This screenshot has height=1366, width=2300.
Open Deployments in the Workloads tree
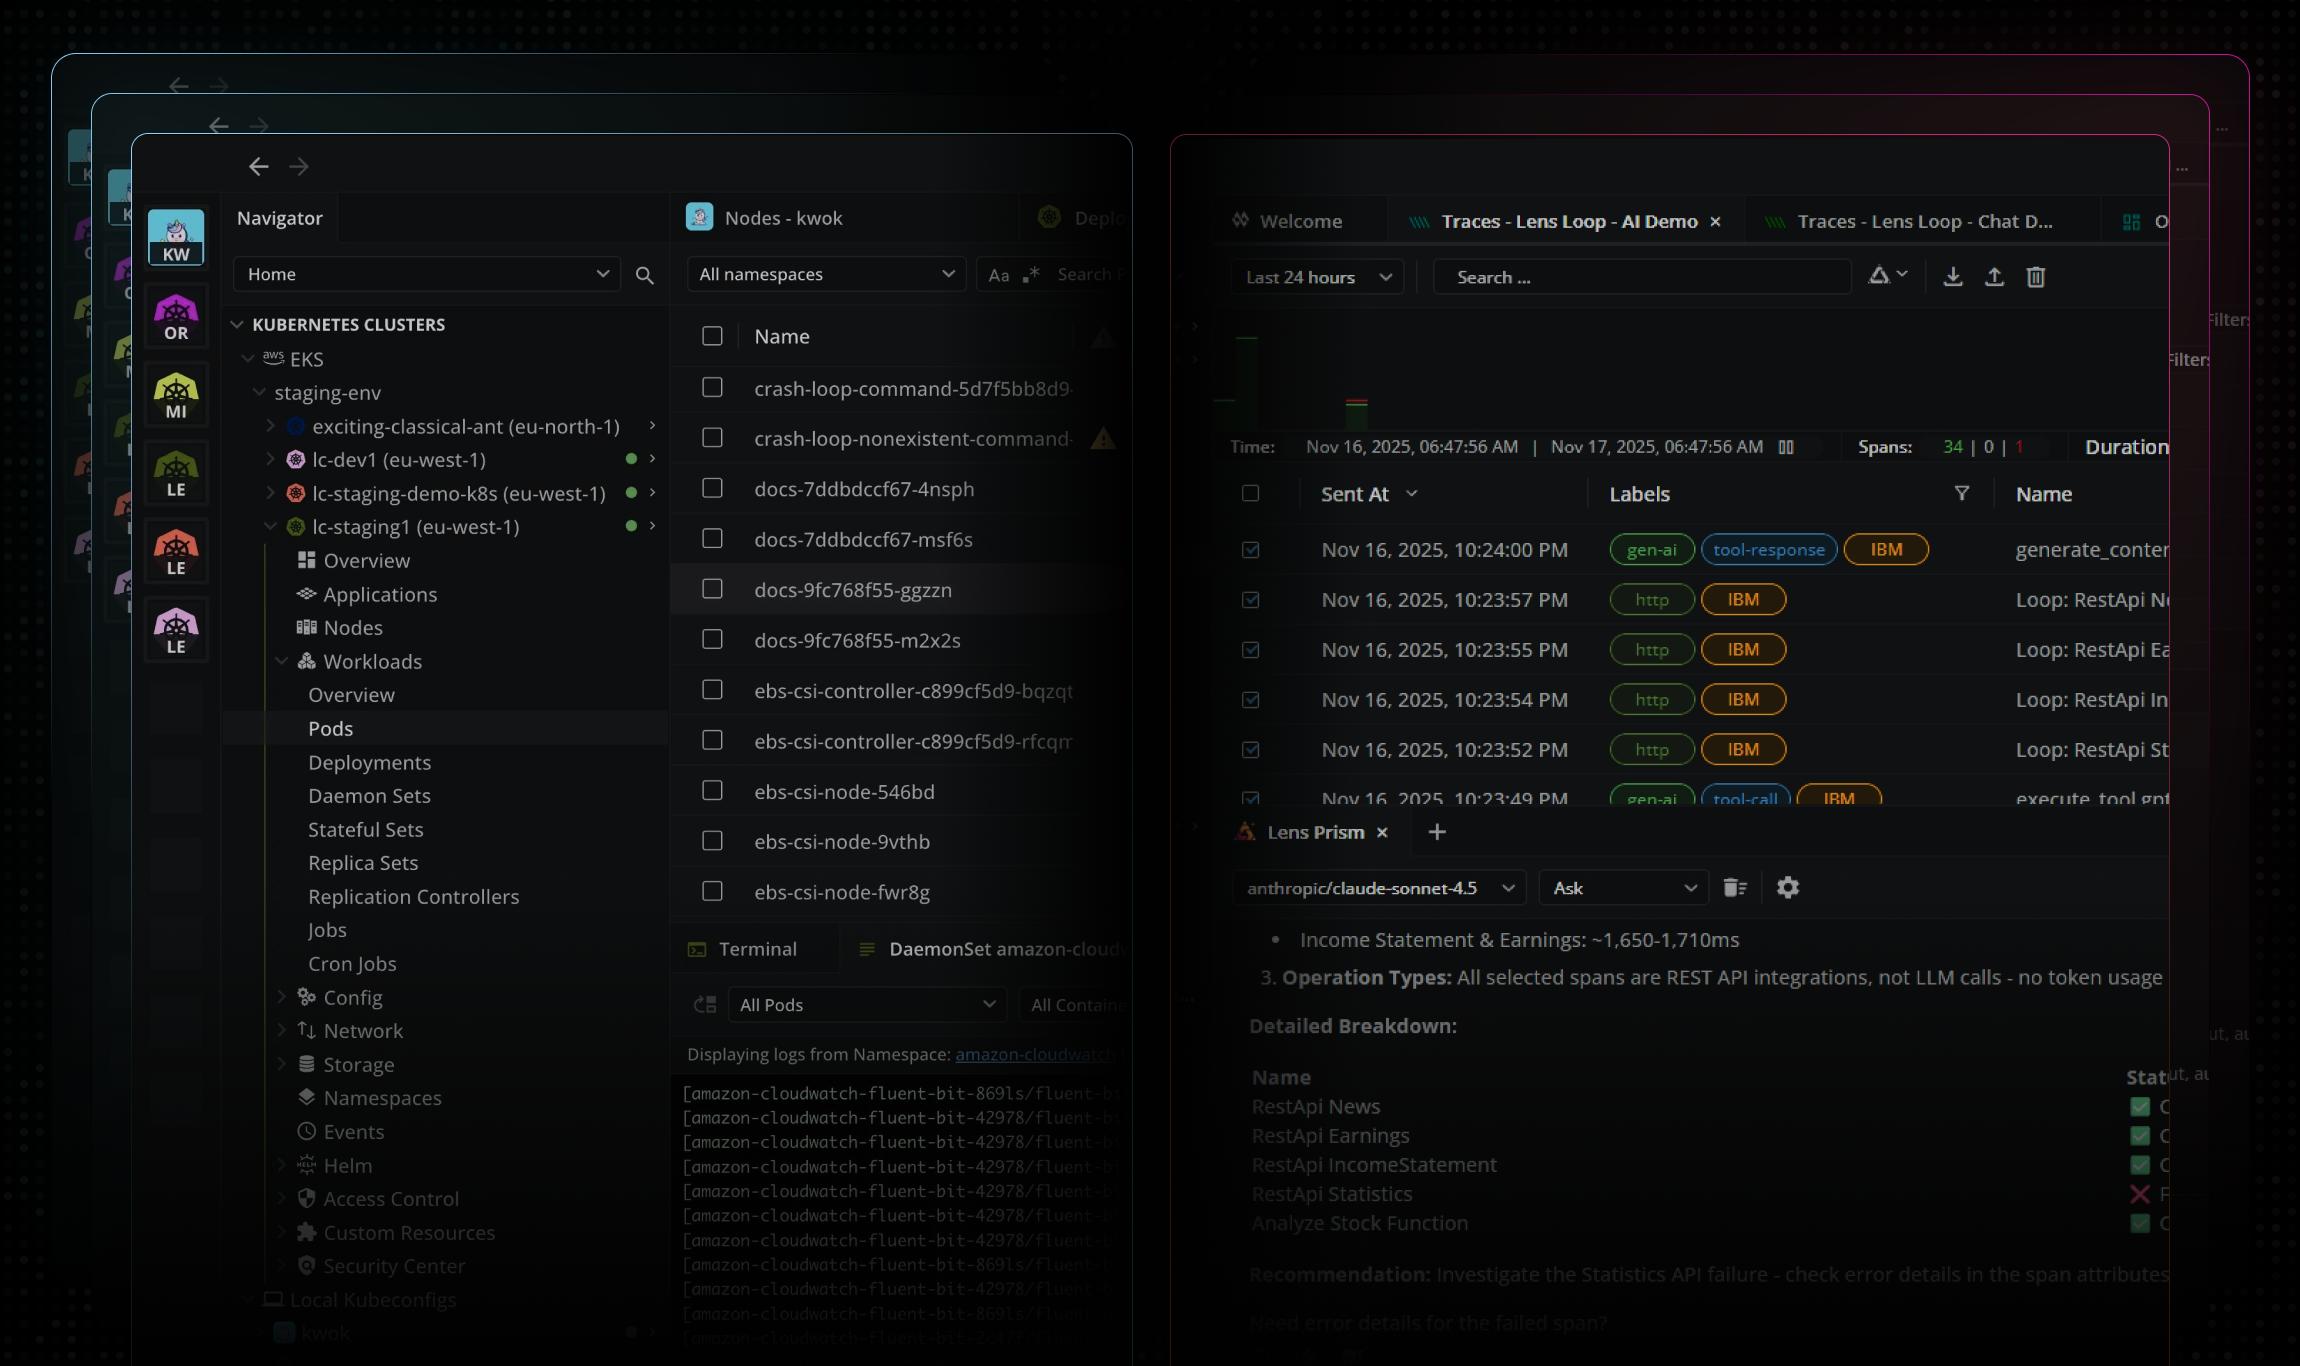[369, 762]
